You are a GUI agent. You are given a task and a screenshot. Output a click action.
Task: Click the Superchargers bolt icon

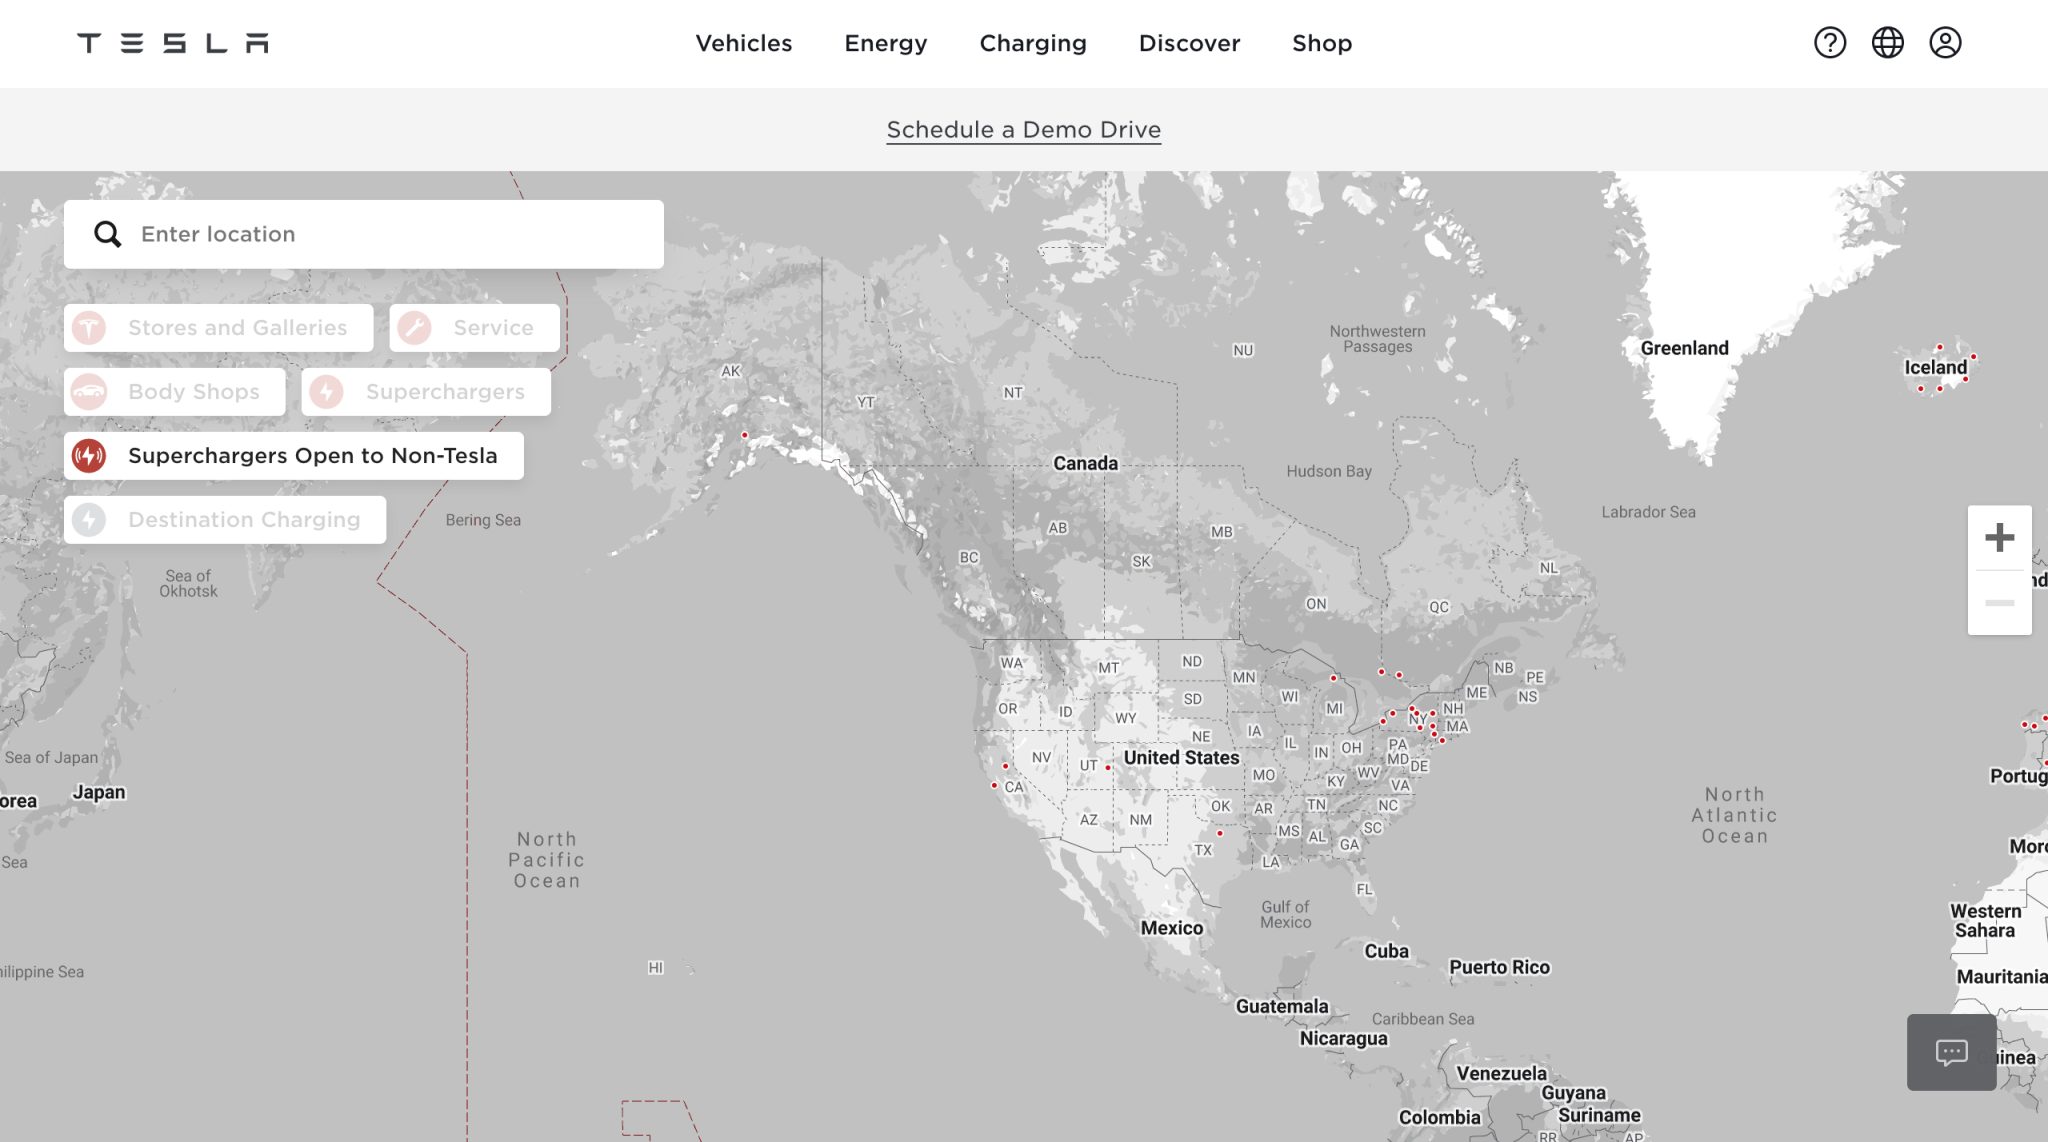[x=326, y=392]
